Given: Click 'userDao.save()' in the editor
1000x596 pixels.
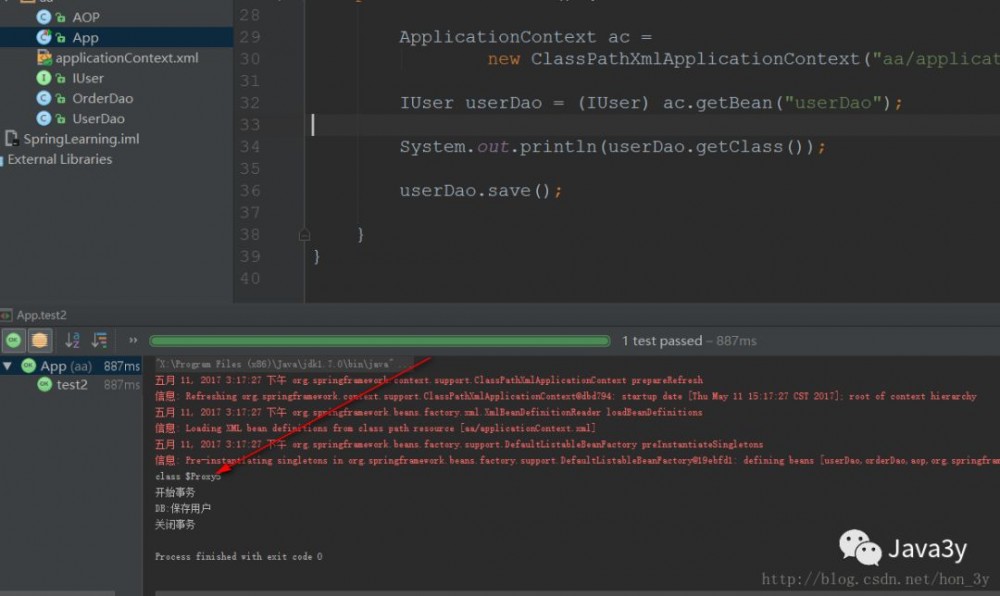Looking at the screenshot, I should pyautogui.click(x=475, y=191).
